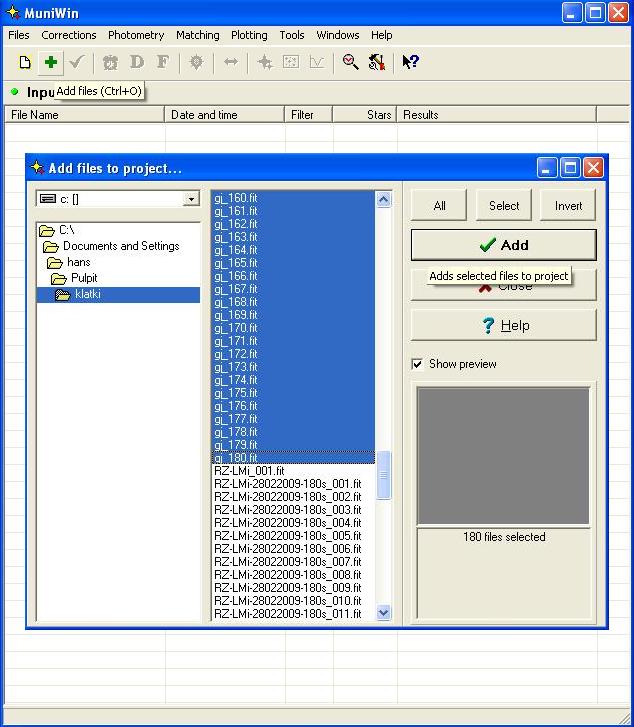634x727 pixels.
Task: Click the grayed Flat correction F icon
Action: pos(163,63)
